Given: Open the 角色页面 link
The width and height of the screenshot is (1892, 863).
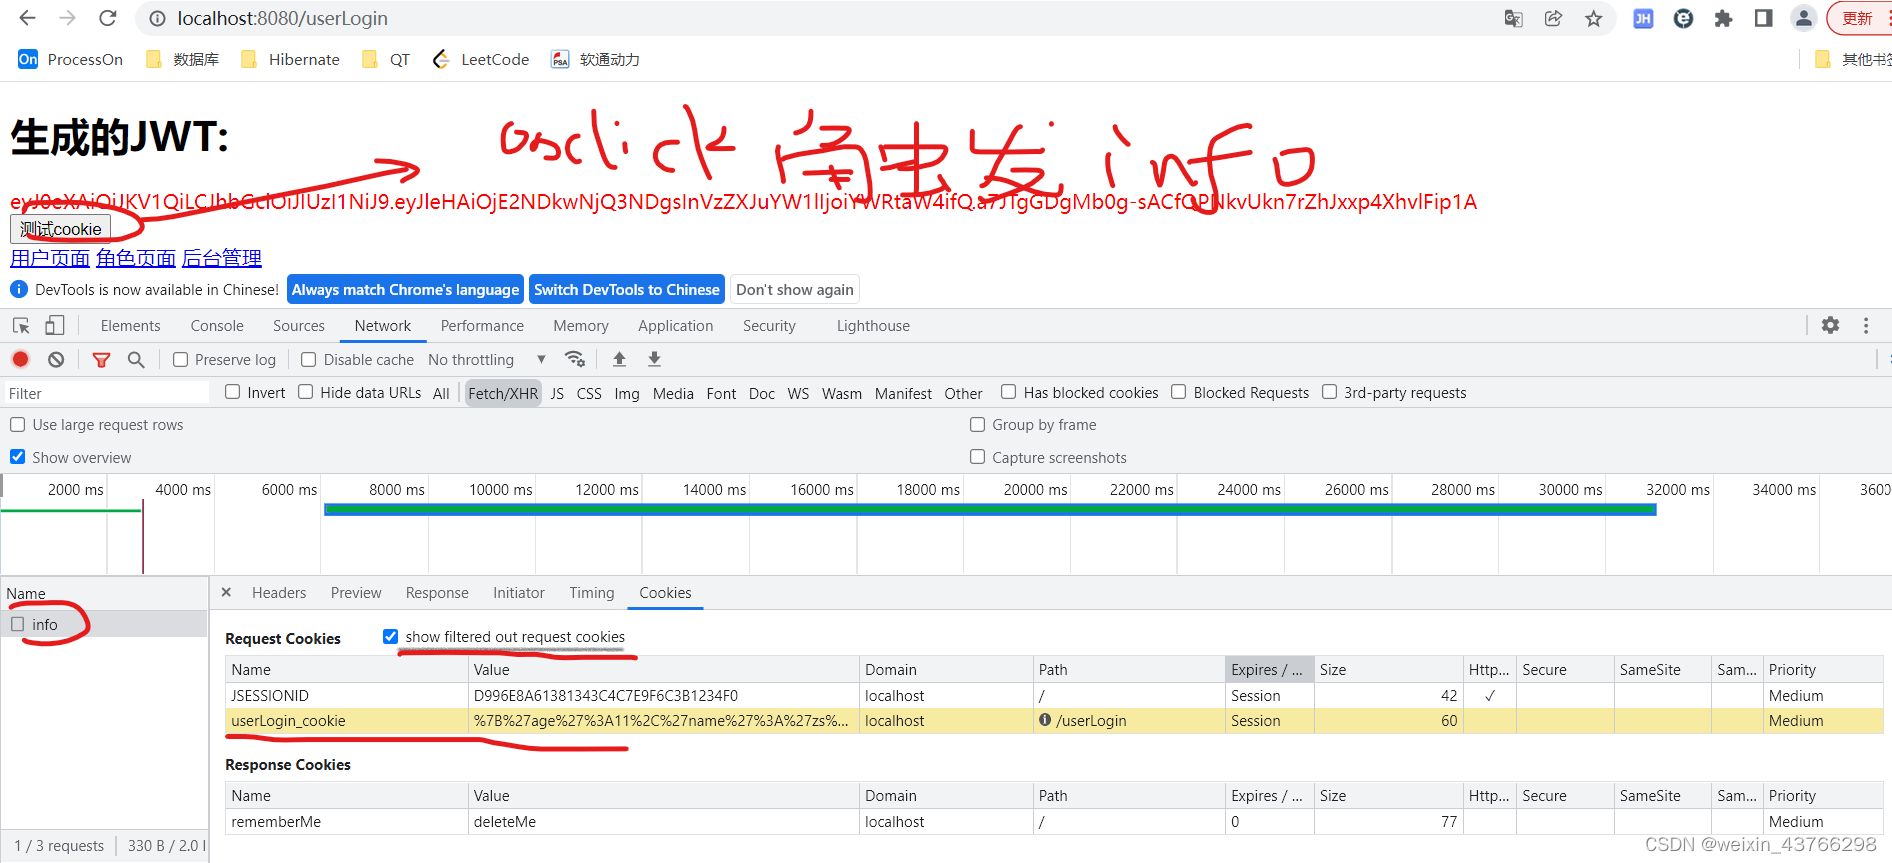Looking at the screenshot, I should pyautogui.click(x=136, y=258).
